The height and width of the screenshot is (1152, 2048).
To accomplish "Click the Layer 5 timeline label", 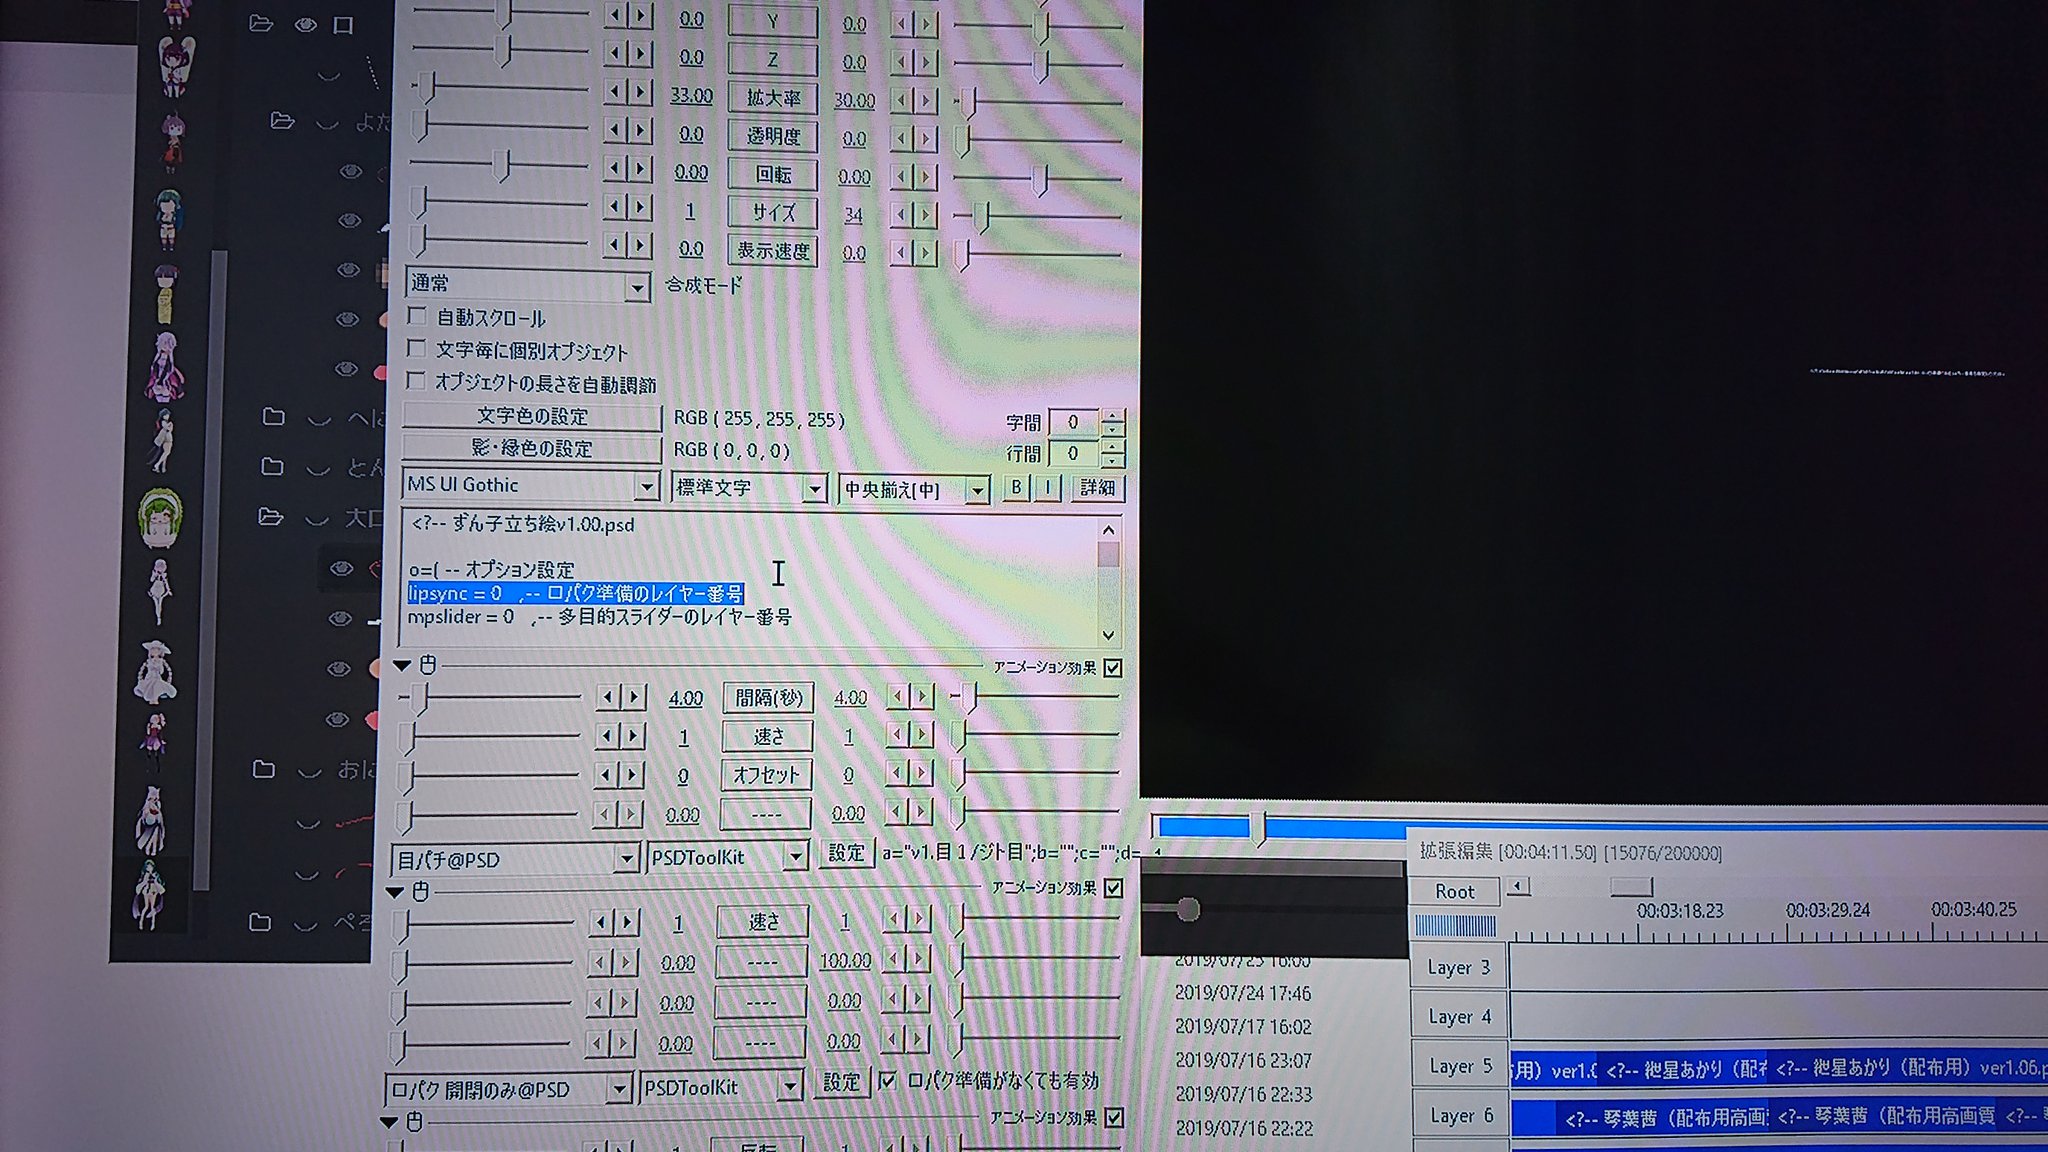I will pos(1459,1066).
